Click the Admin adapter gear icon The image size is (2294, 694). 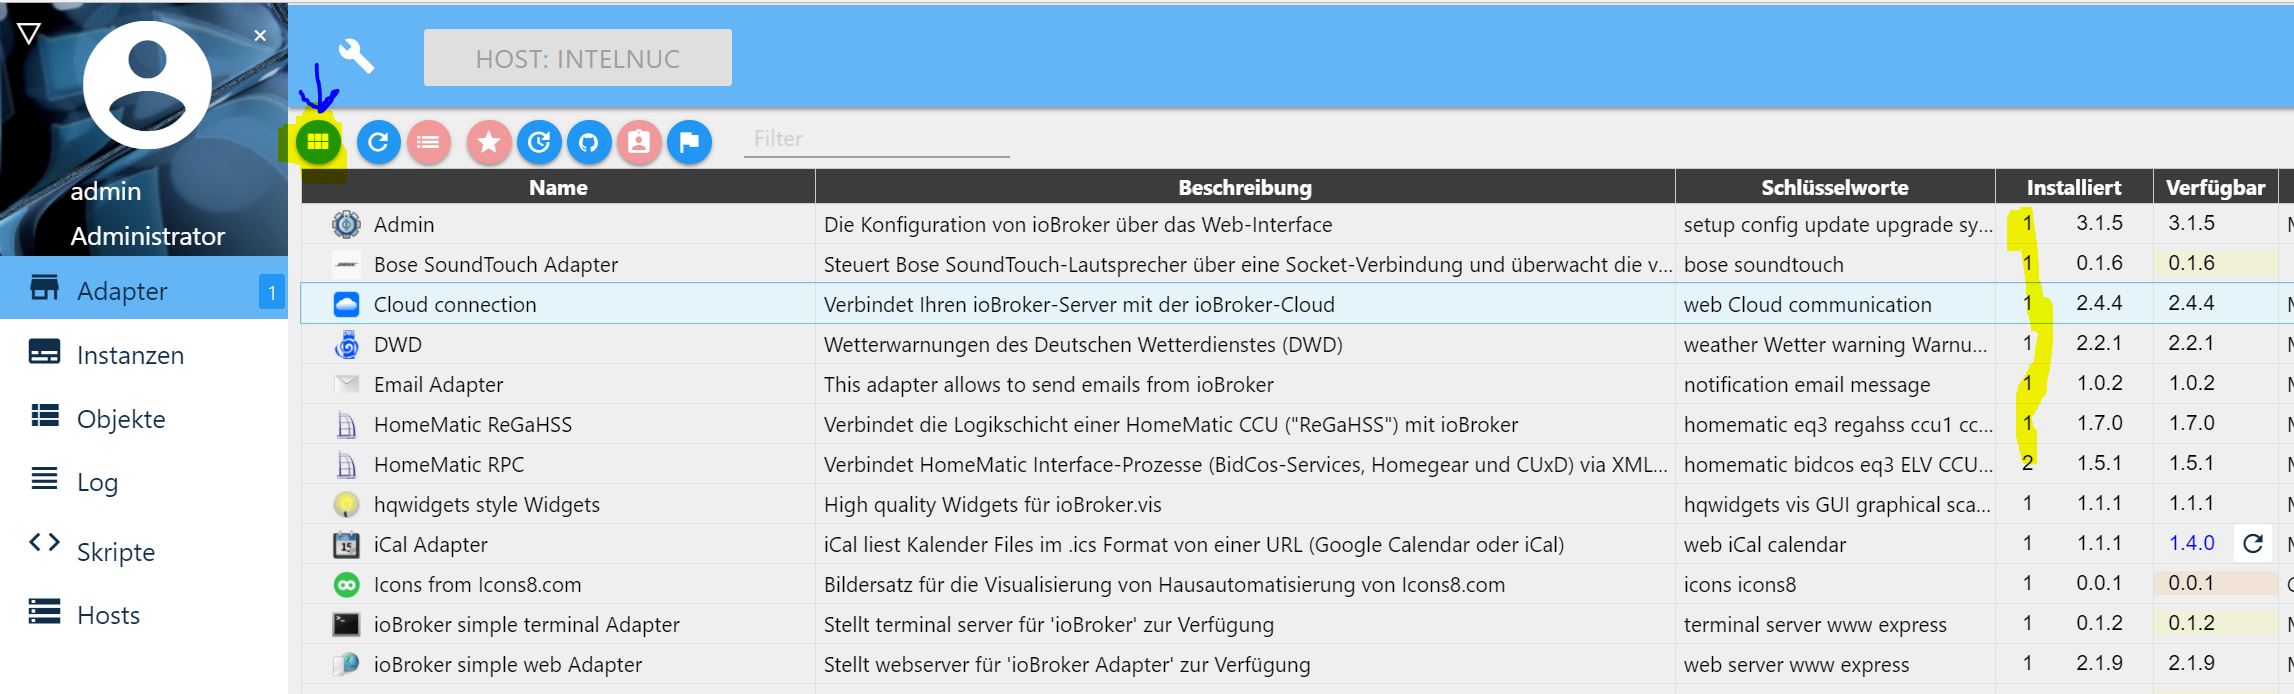346,224
